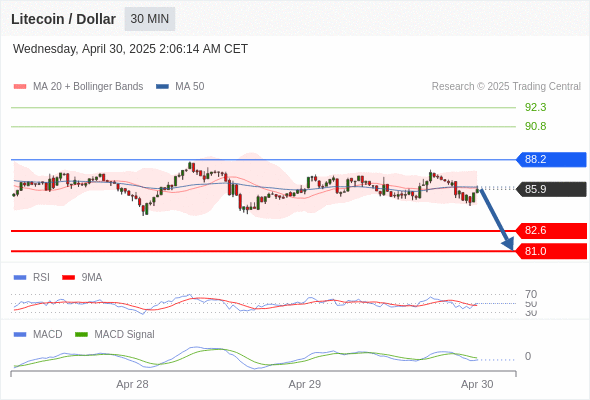Click the MACD Signal green legend marker
This screenshot has height=400, width=590.
81,335
